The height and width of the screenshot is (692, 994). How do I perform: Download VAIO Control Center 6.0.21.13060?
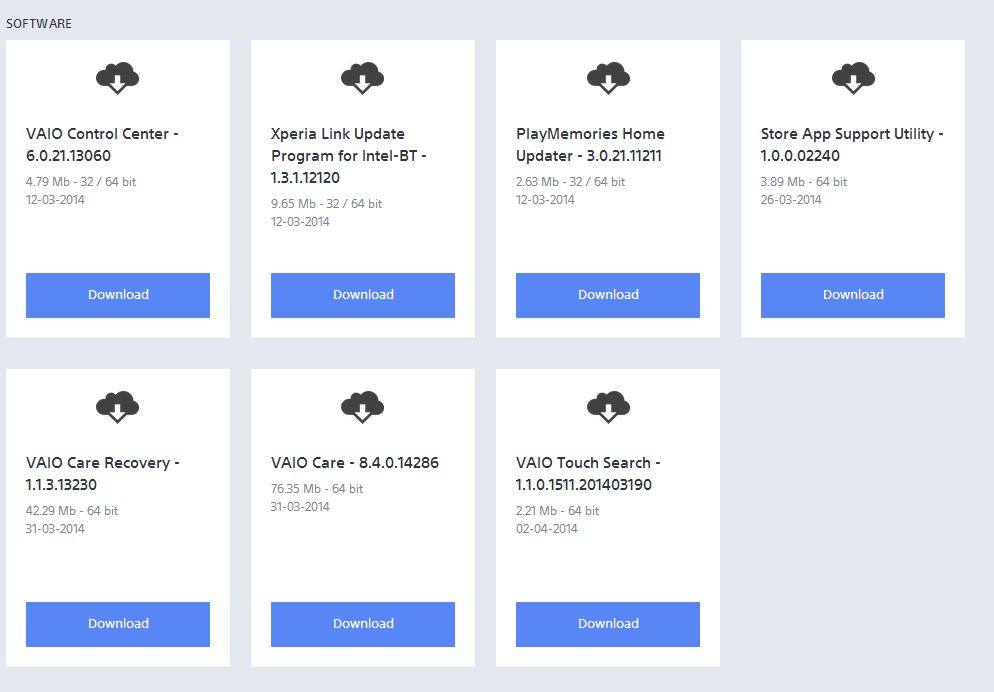pos(118,295)
